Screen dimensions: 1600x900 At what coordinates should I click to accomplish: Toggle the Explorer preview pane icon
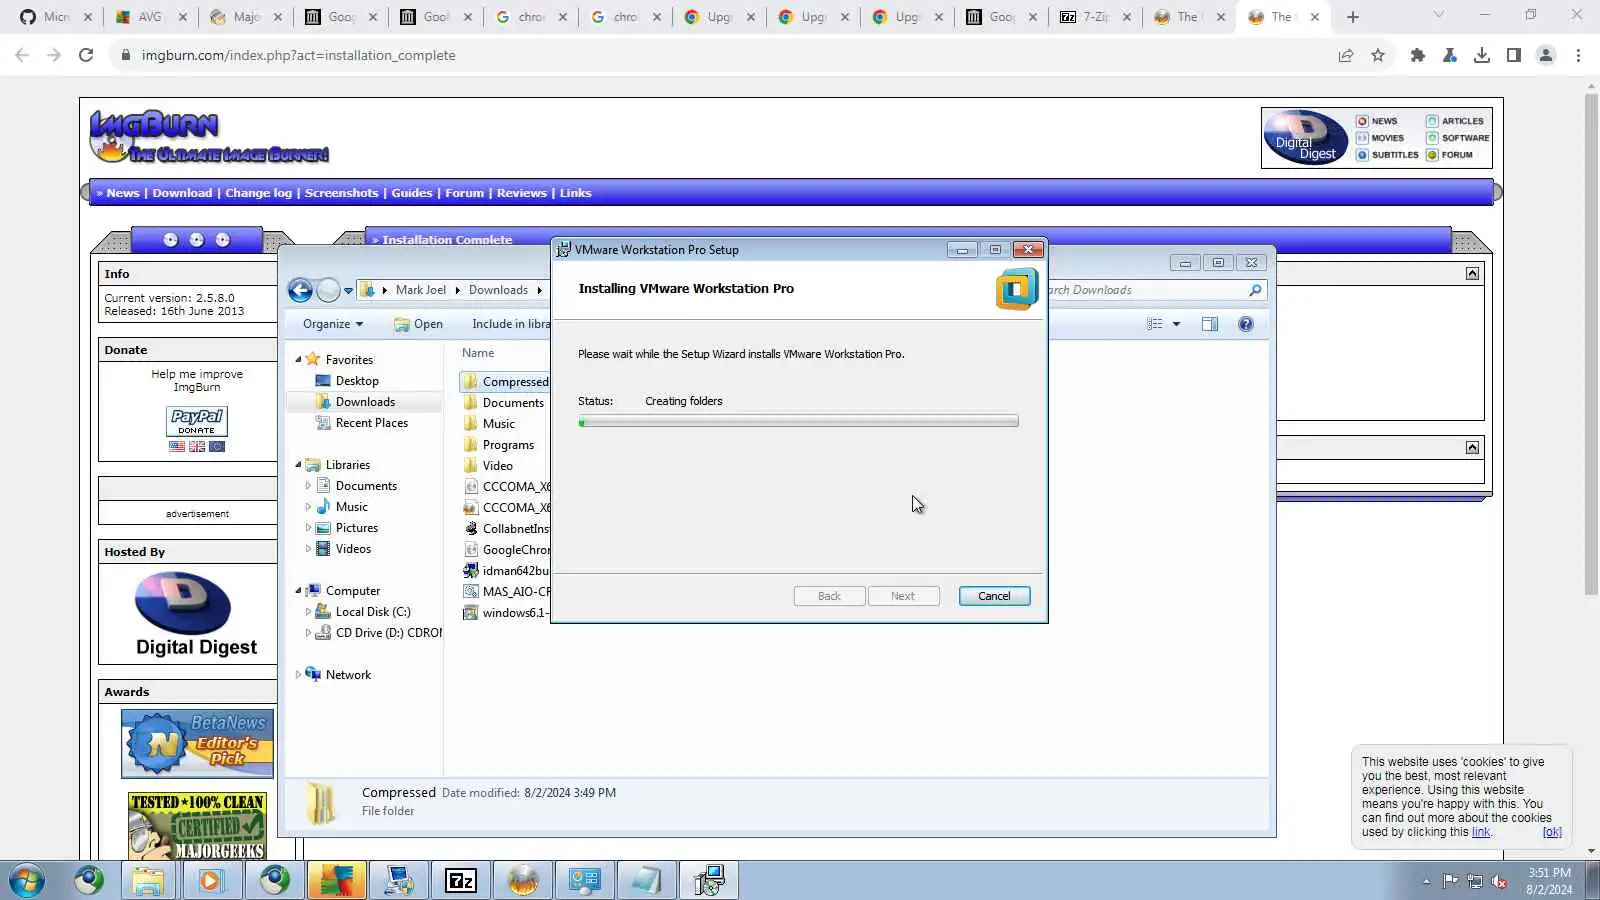1210,324
